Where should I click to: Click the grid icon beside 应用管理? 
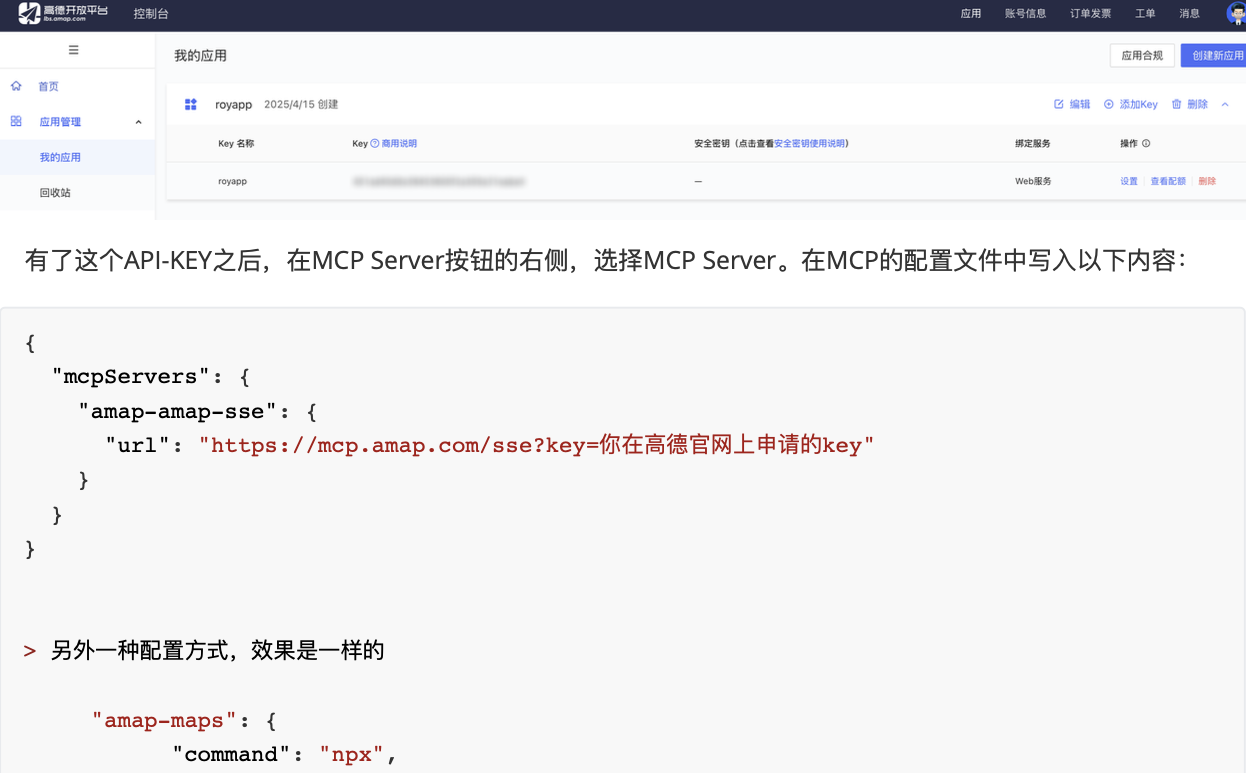point(16,121)
